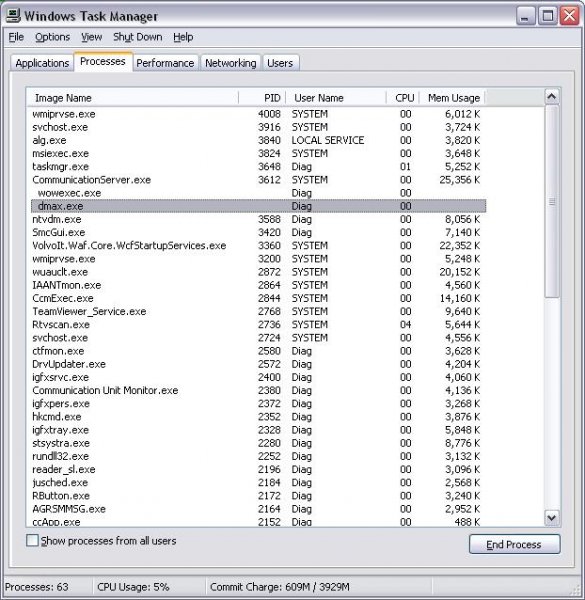Open the Users tab
This screenshot has height=600, width=585.
pyautogui.click(x=280, y=63)
